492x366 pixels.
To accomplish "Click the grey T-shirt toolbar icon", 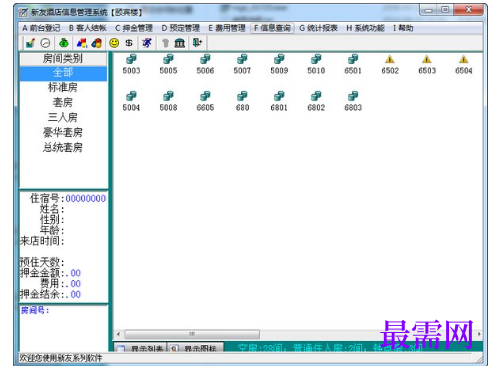I will 165,43.
